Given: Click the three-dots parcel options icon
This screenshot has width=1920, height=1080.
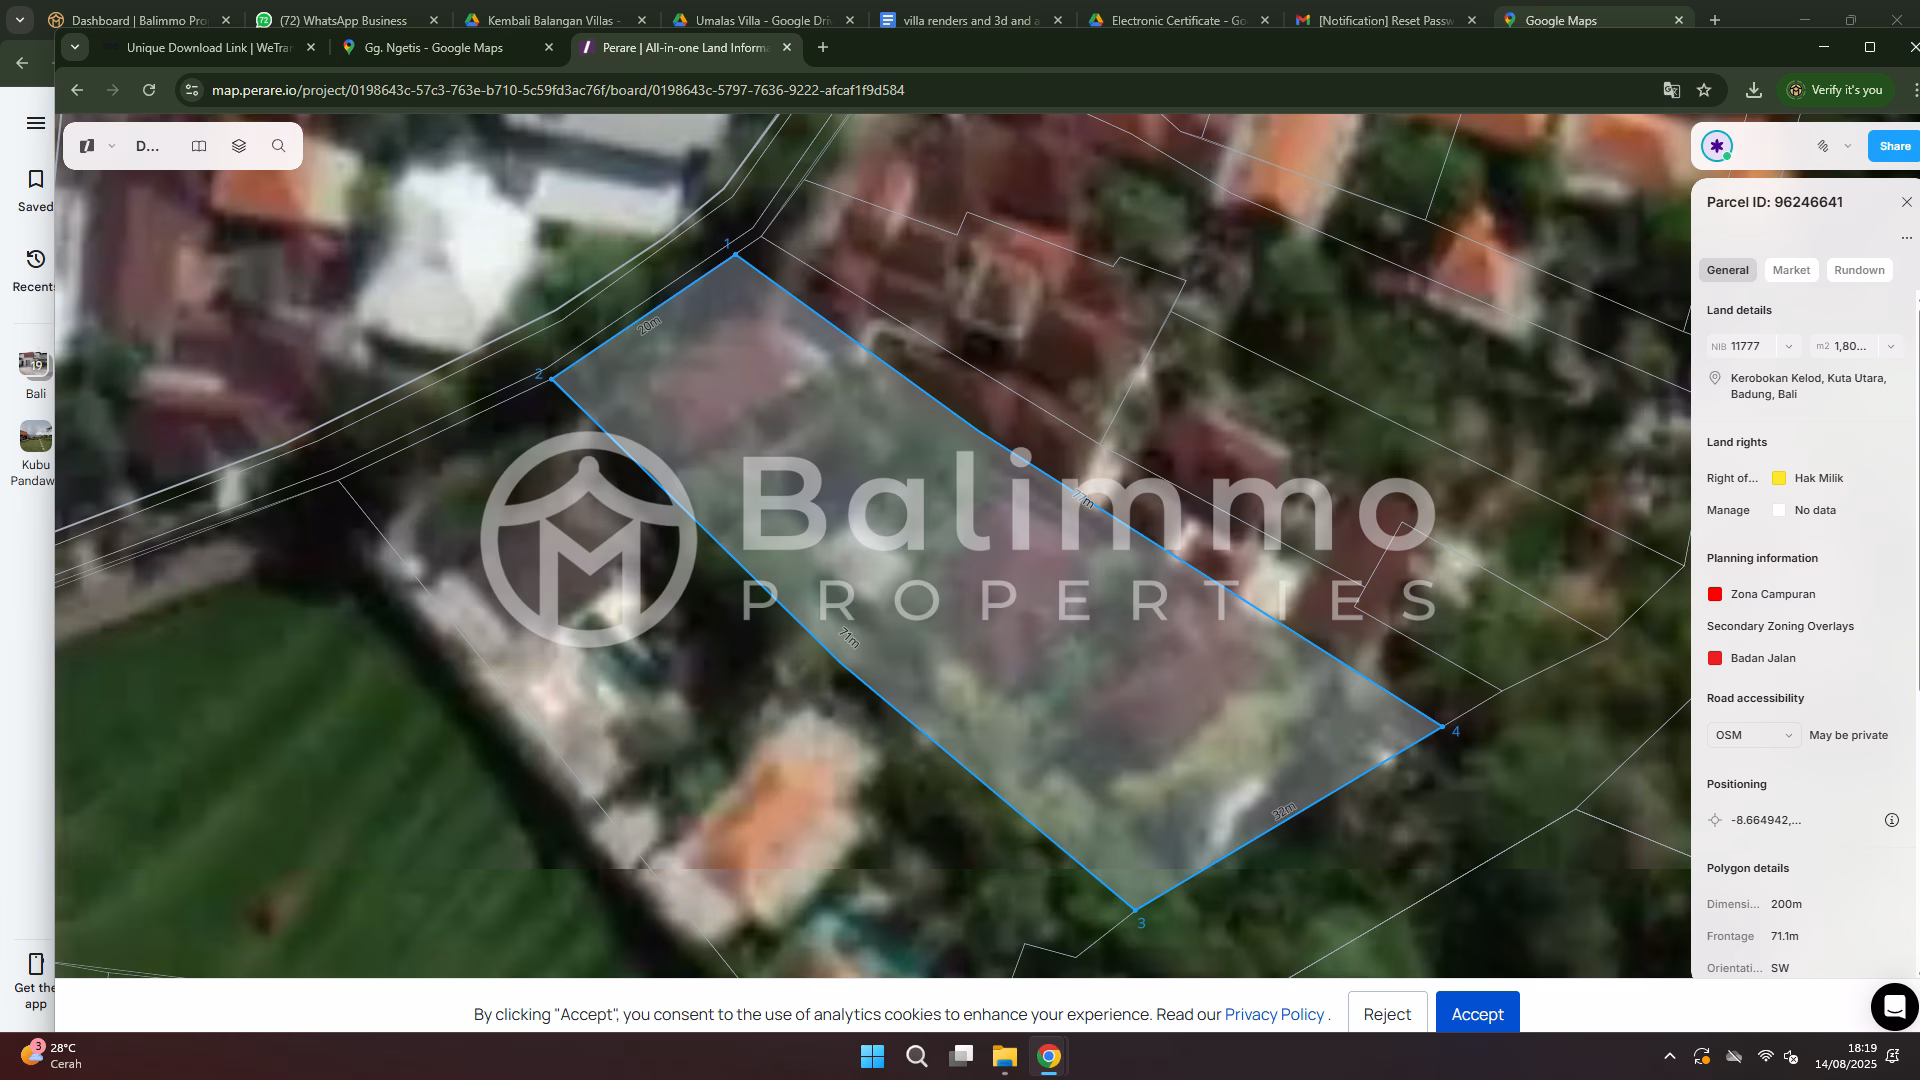Looking at the screenshot, I should pos(1906,238).
